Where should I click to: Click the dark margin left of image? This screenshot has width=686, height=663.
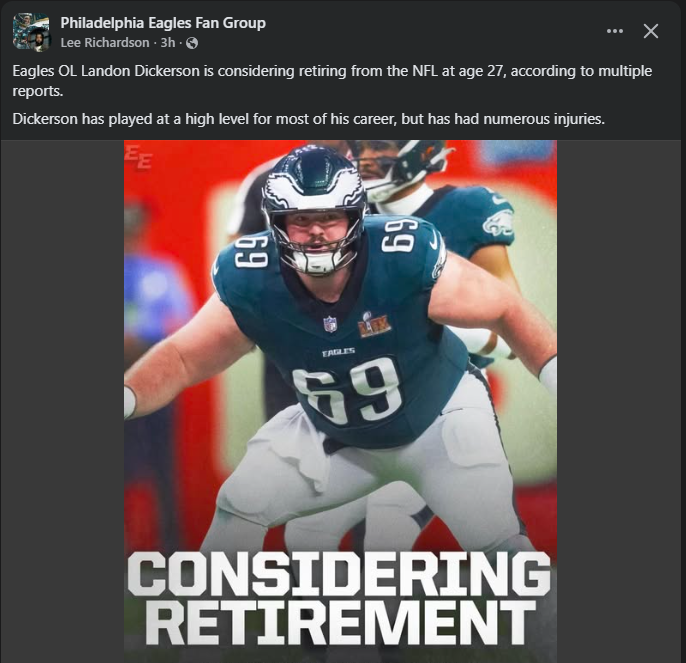tap(63, 401)
